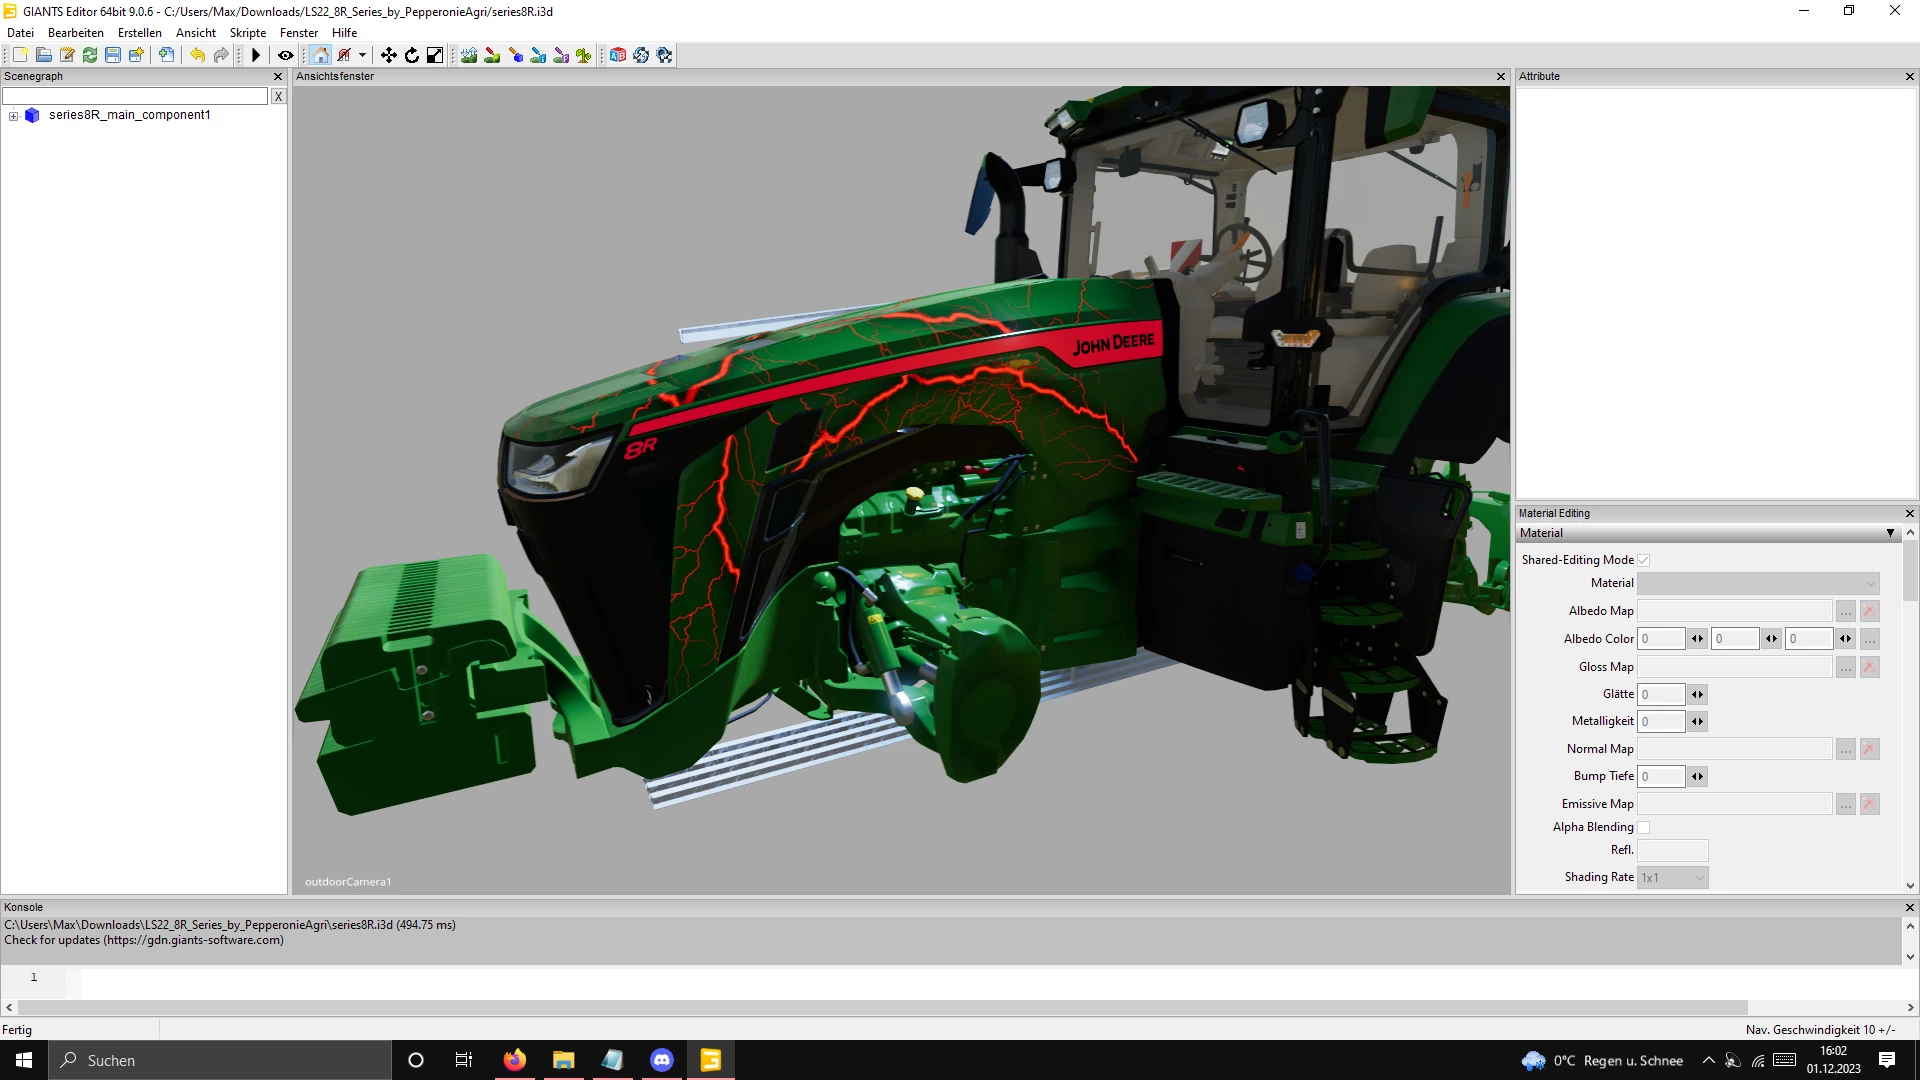Enable Alpha Blending checkbox
Screen dimensions: 1920x1080
1643,827
